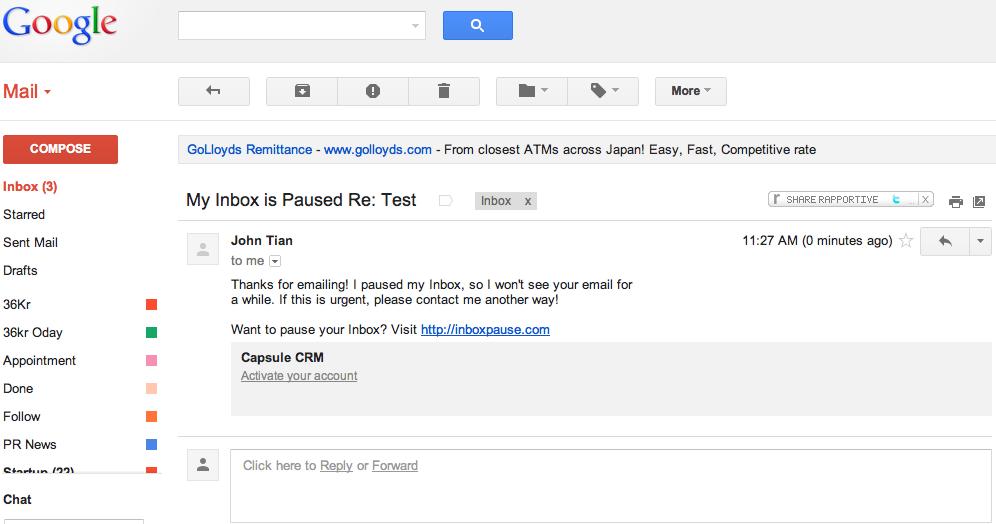Screen dimensions: 996x524
Task: Open the inboxpause.com link
Action: click(x=485, y=330)
